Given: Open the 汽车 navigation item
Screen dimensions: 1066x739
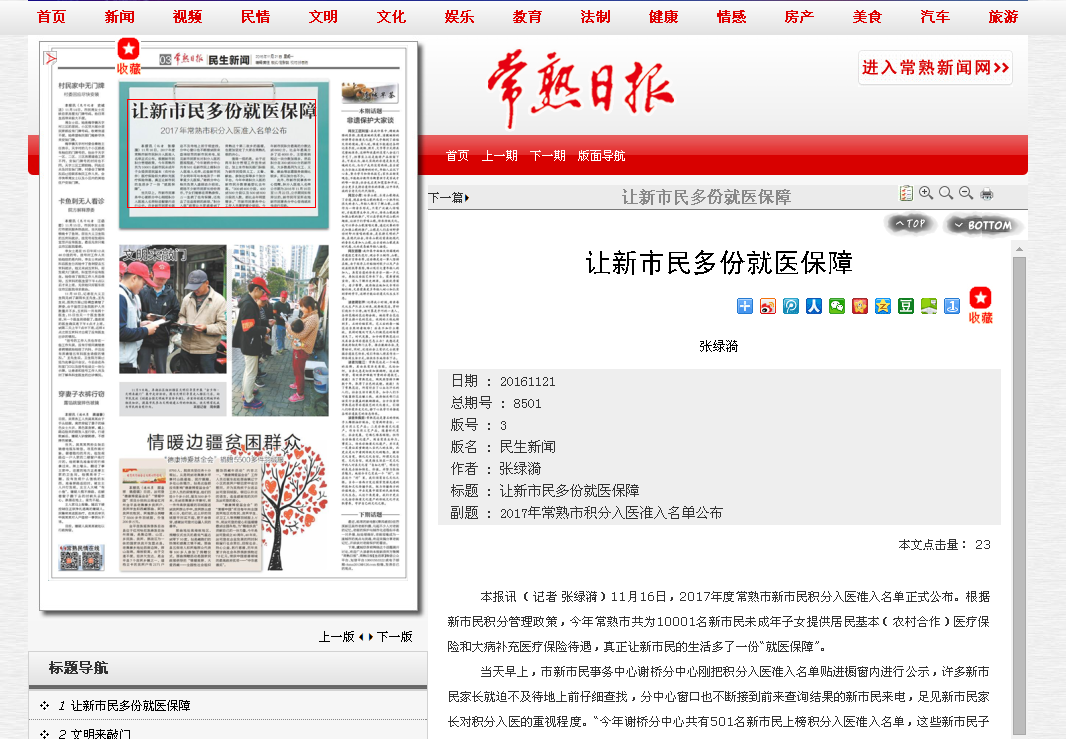Looking at the screenshot, I should coord(935,17).
